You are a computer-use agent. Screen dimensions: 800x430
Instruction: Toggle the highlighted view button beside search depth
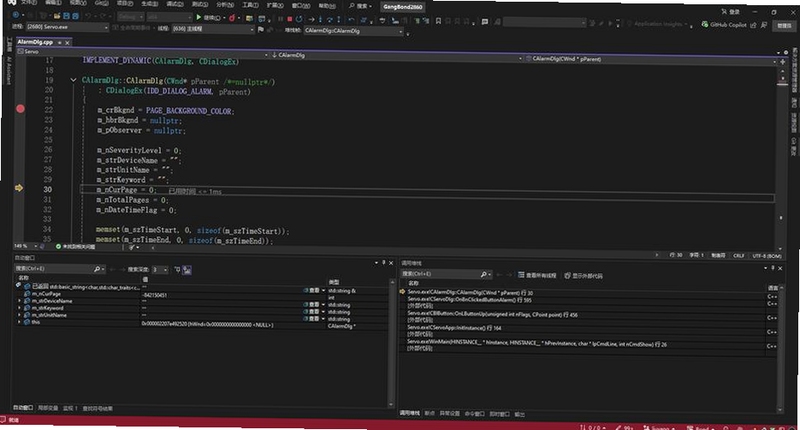[187, 270]
